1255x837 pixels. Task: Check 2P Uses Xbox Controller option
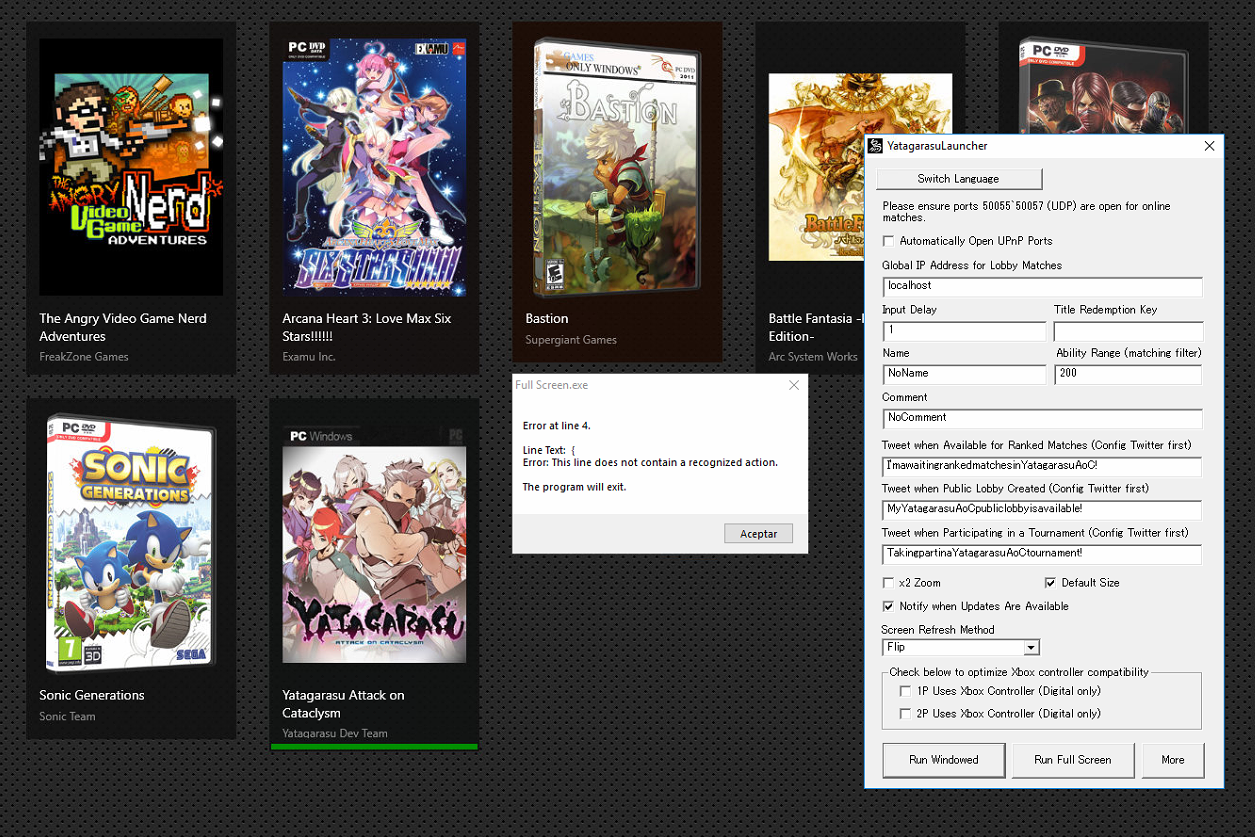point(905,714)
